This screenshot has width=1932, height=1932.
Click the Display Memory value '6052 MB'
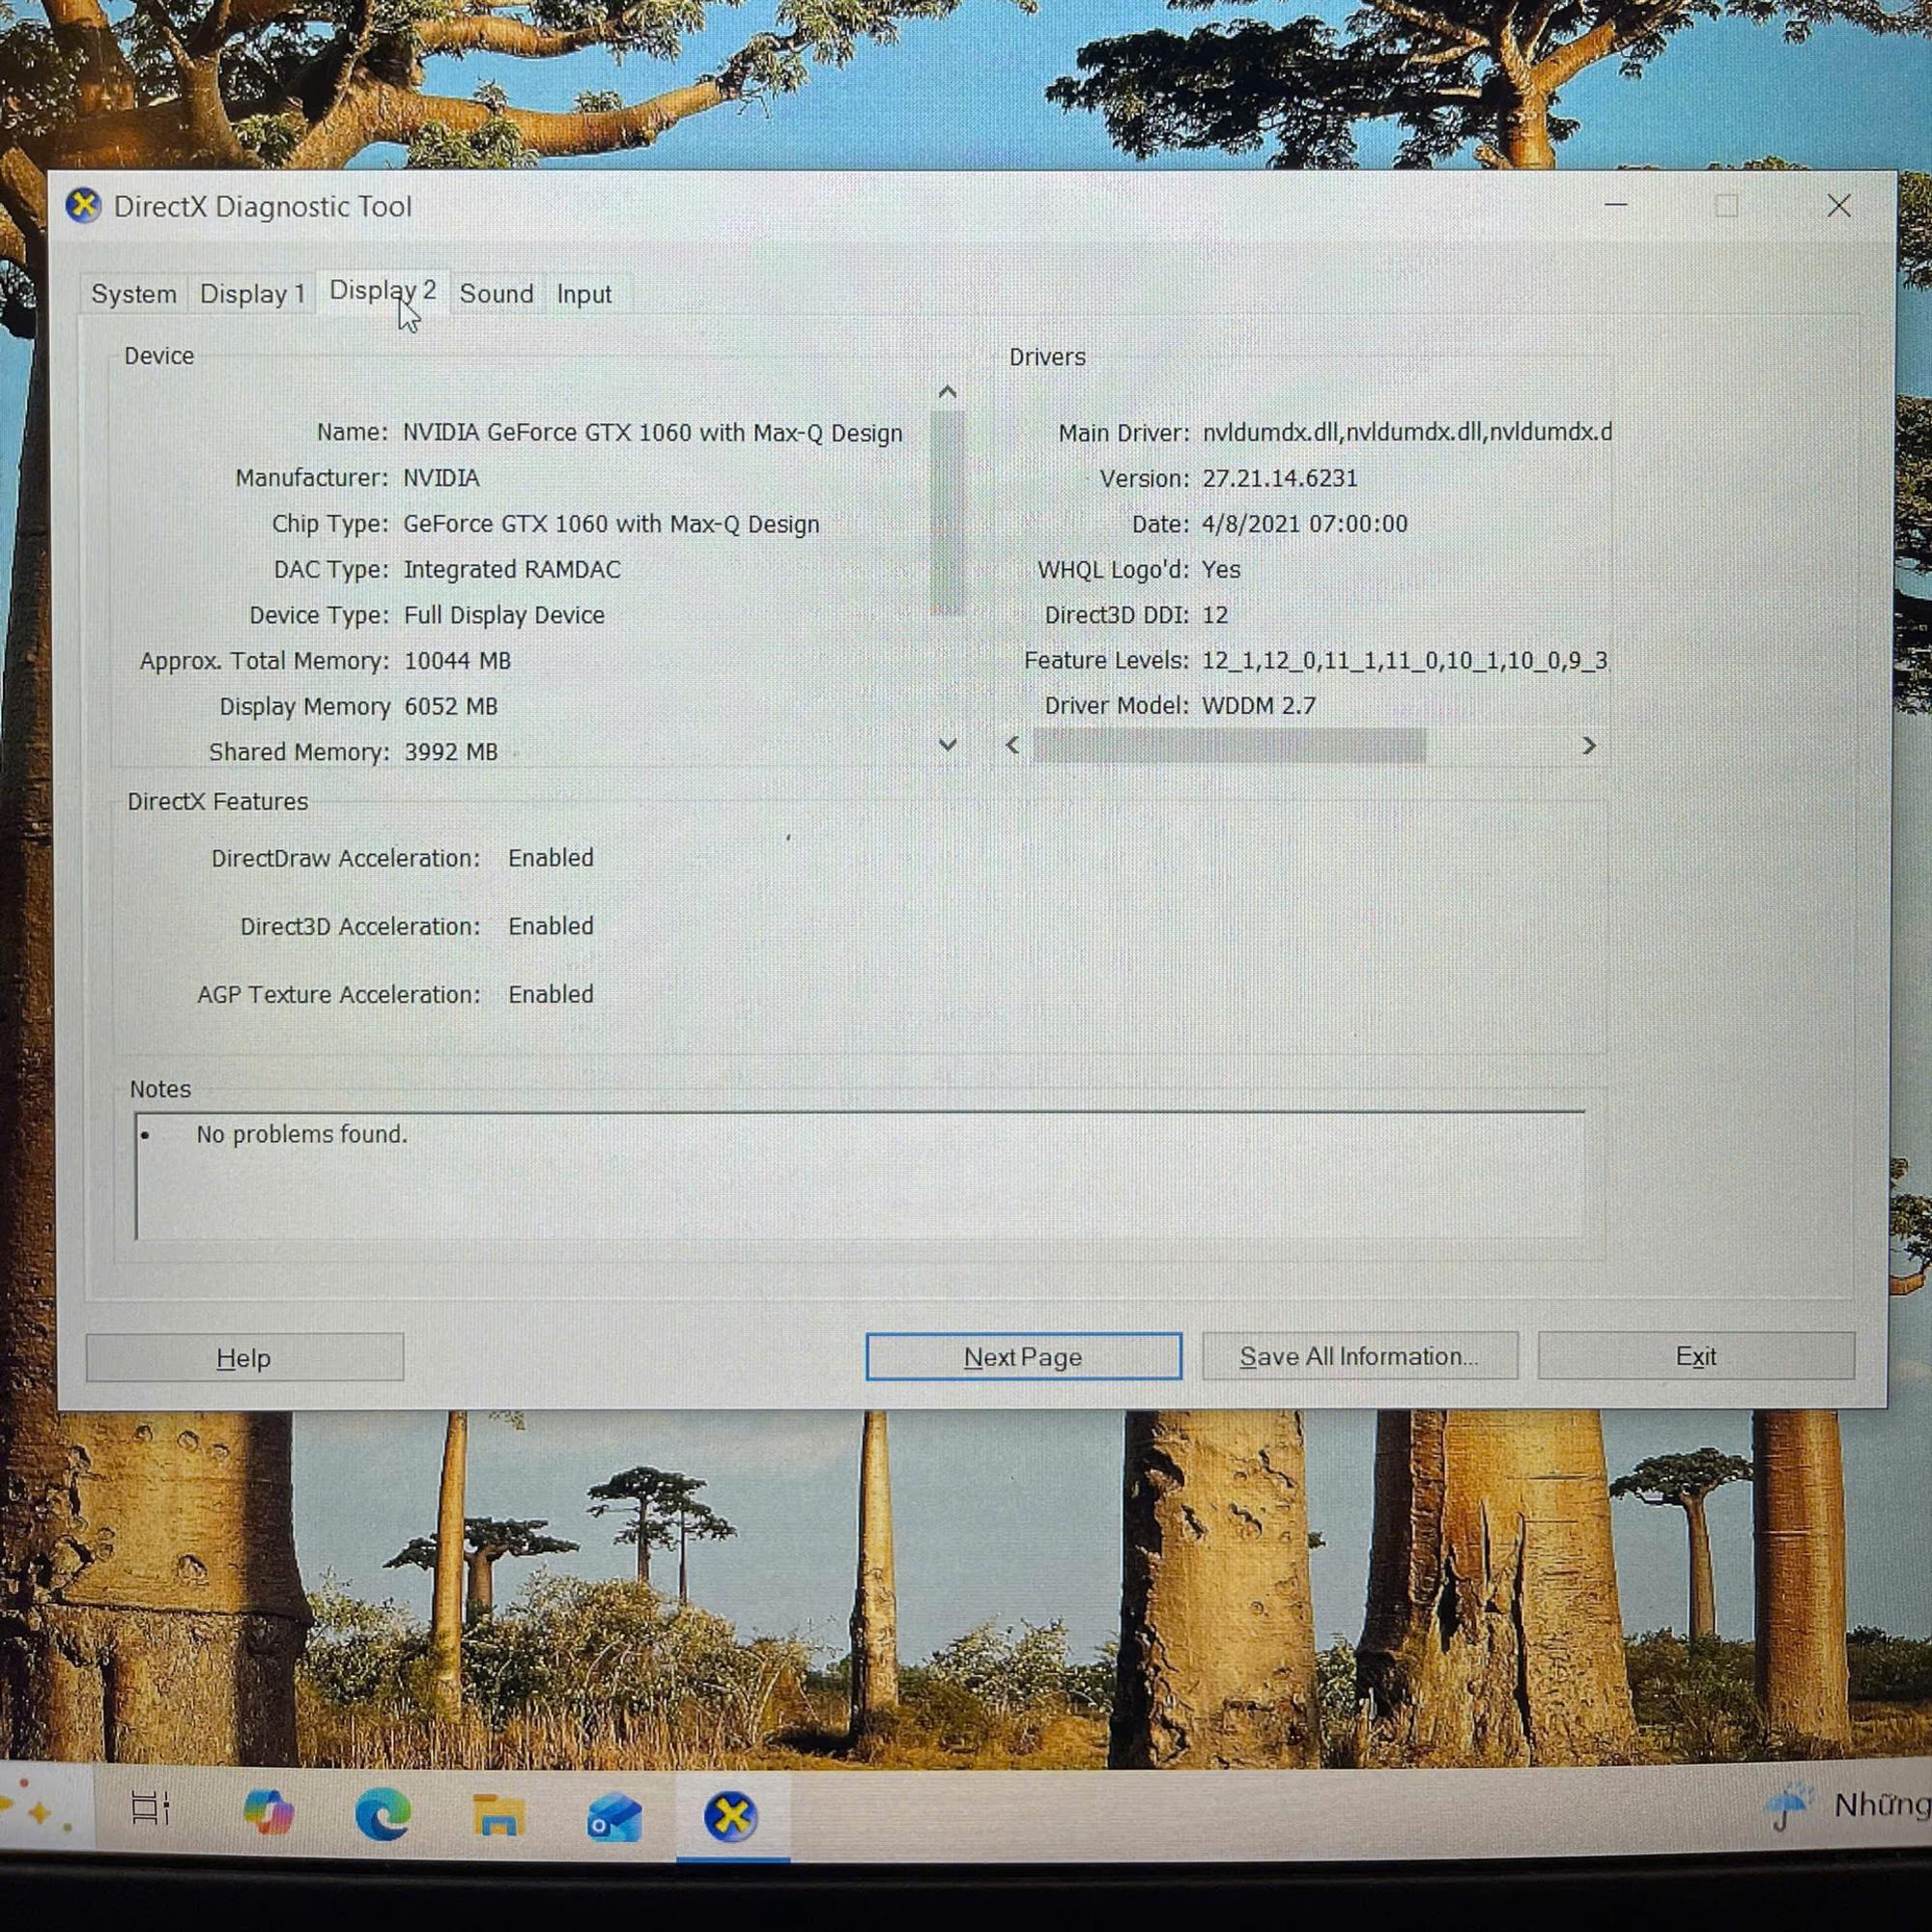pos(451,707)
